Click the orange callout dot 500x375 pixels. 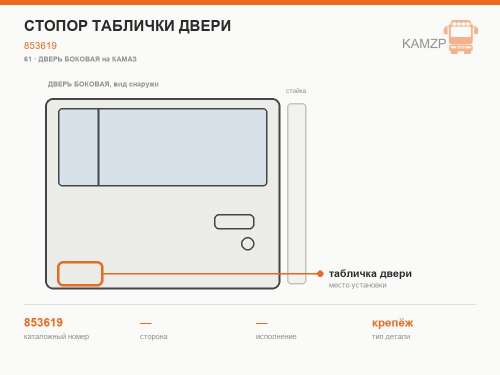(320, 274)
